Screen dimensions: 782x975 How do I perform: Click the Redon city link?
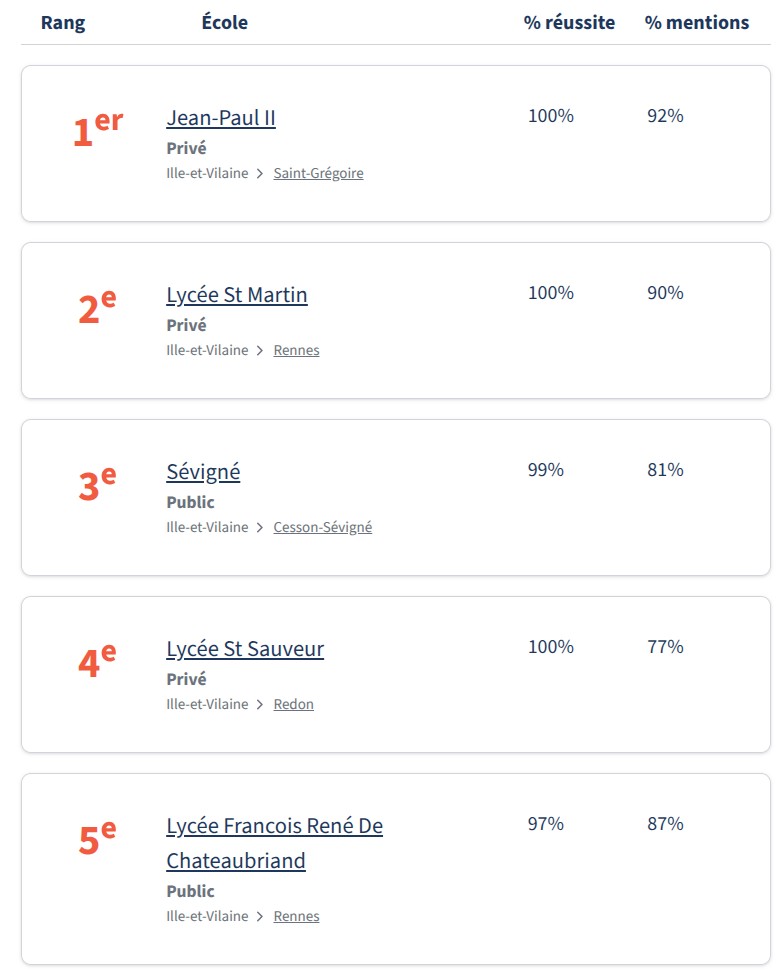pos(293,705)
